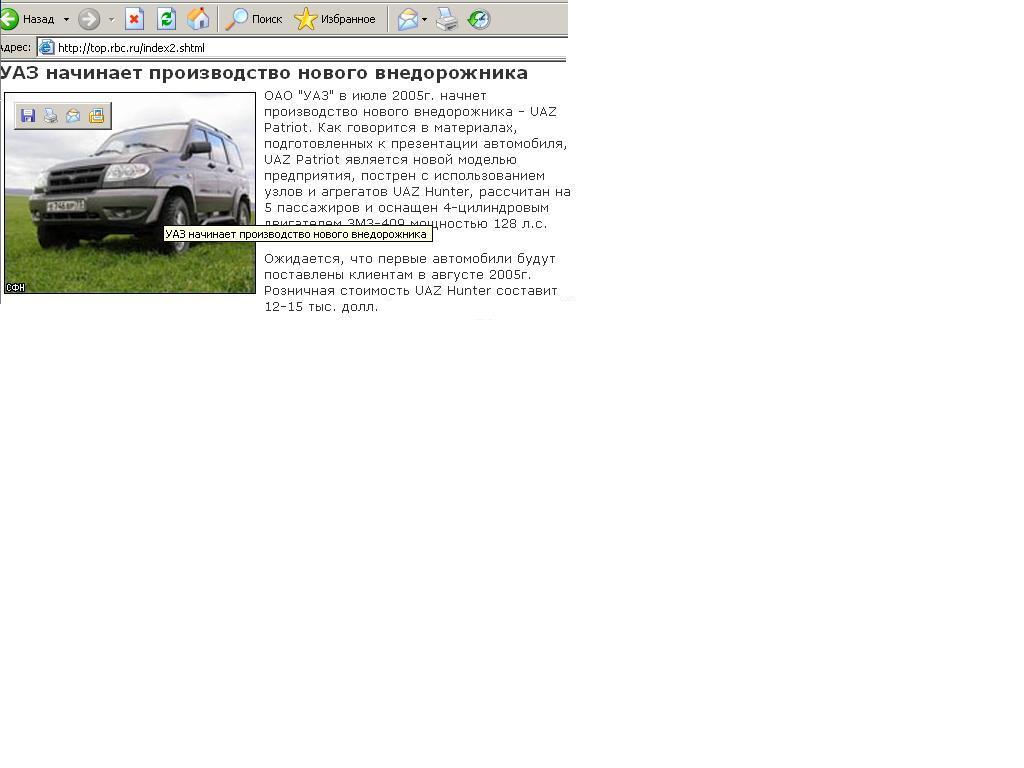Save the image via floating toolbar
Screen dimensions: 1024x768
pyautogui.click(x=28, y=116)
